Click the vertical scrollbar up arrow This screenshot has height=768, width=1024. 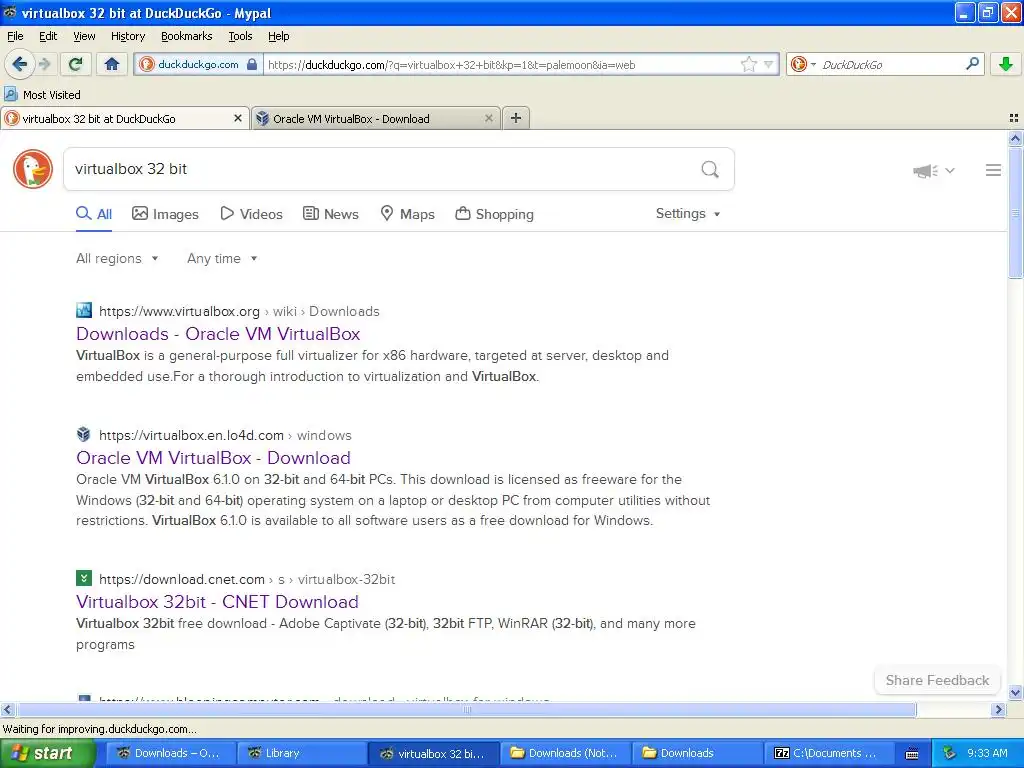1015,138
